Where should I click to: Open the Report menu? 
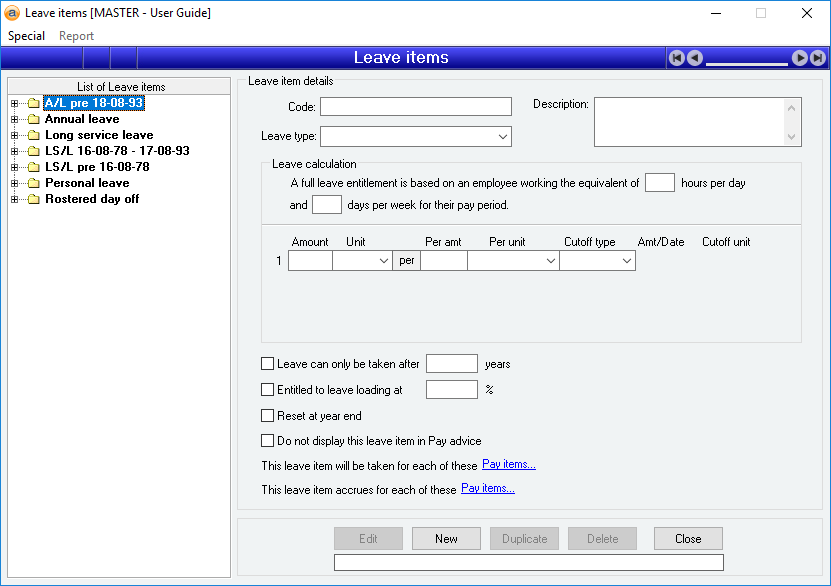[x=76, y=36]
